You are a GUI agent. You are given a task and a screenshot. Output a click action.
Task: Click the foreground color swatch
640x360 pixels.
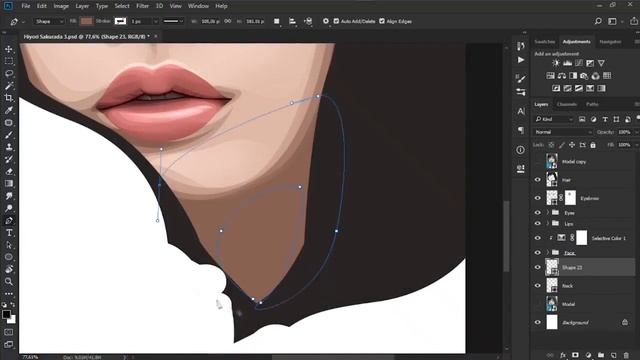pos(6,314)
